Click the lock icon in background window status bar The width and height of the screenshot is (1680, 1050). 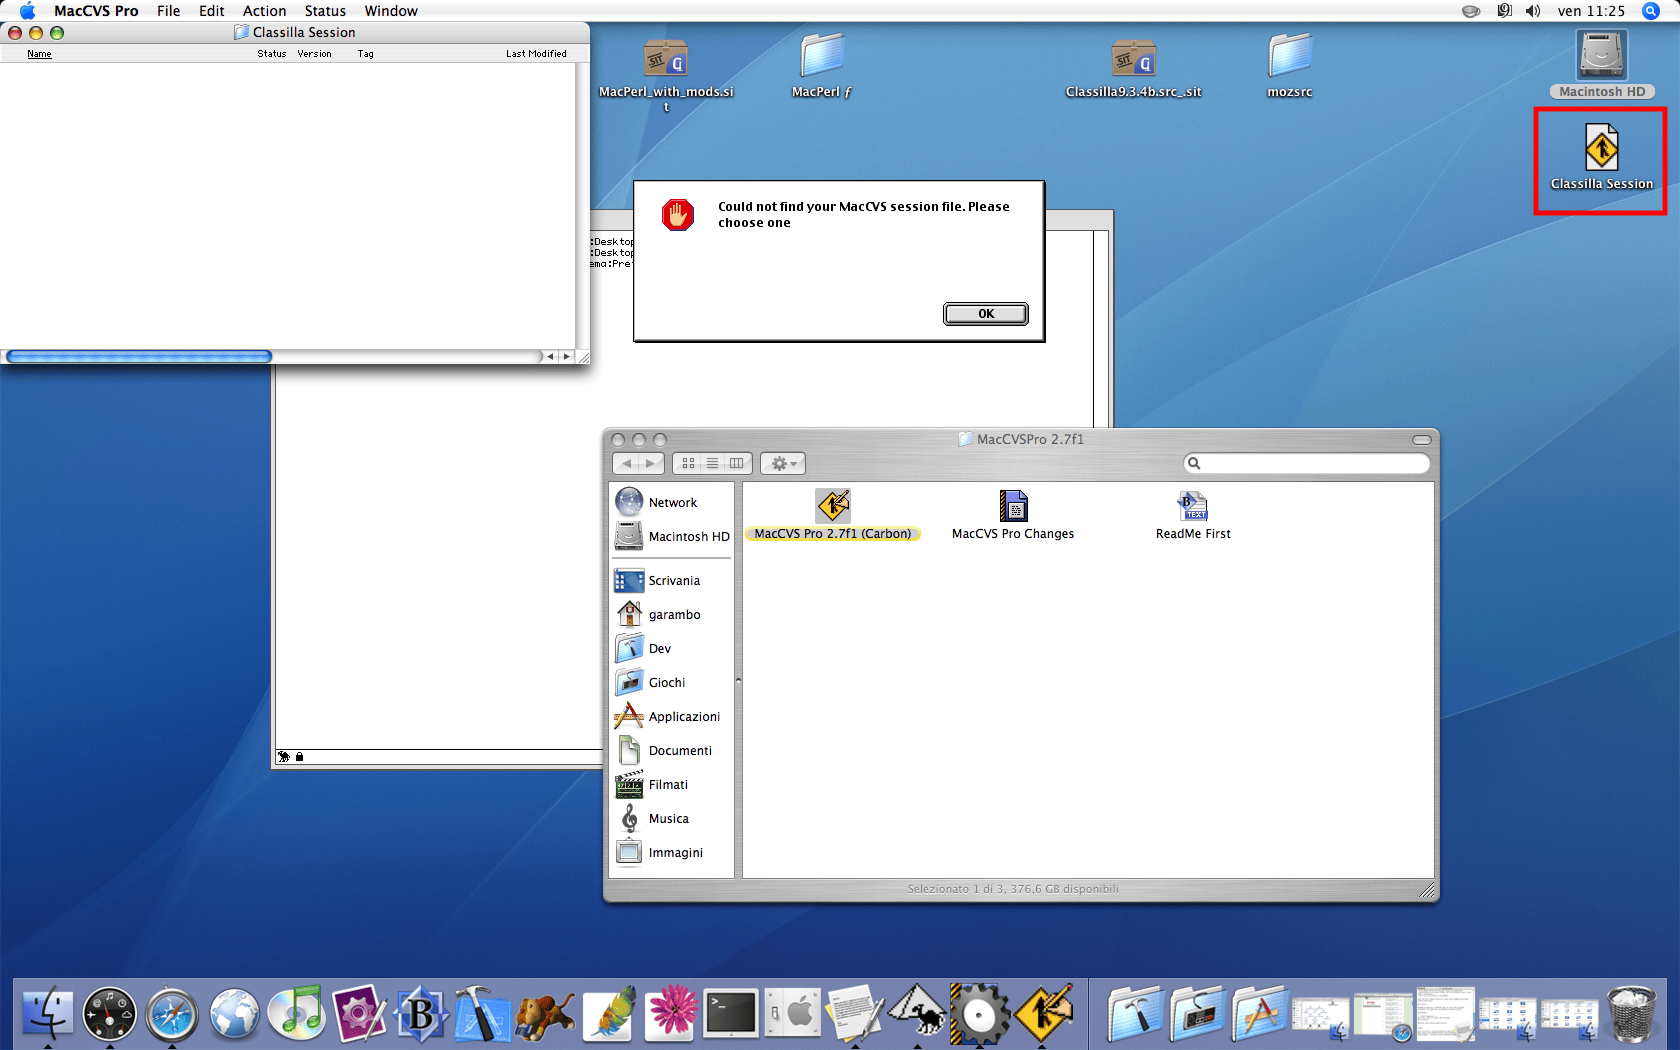[x=299, y=757]
